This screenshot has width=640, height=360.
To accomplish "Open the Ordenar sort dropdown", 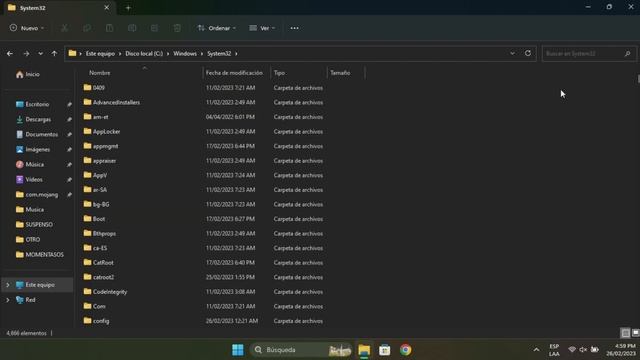I will [x=217, y=28].
